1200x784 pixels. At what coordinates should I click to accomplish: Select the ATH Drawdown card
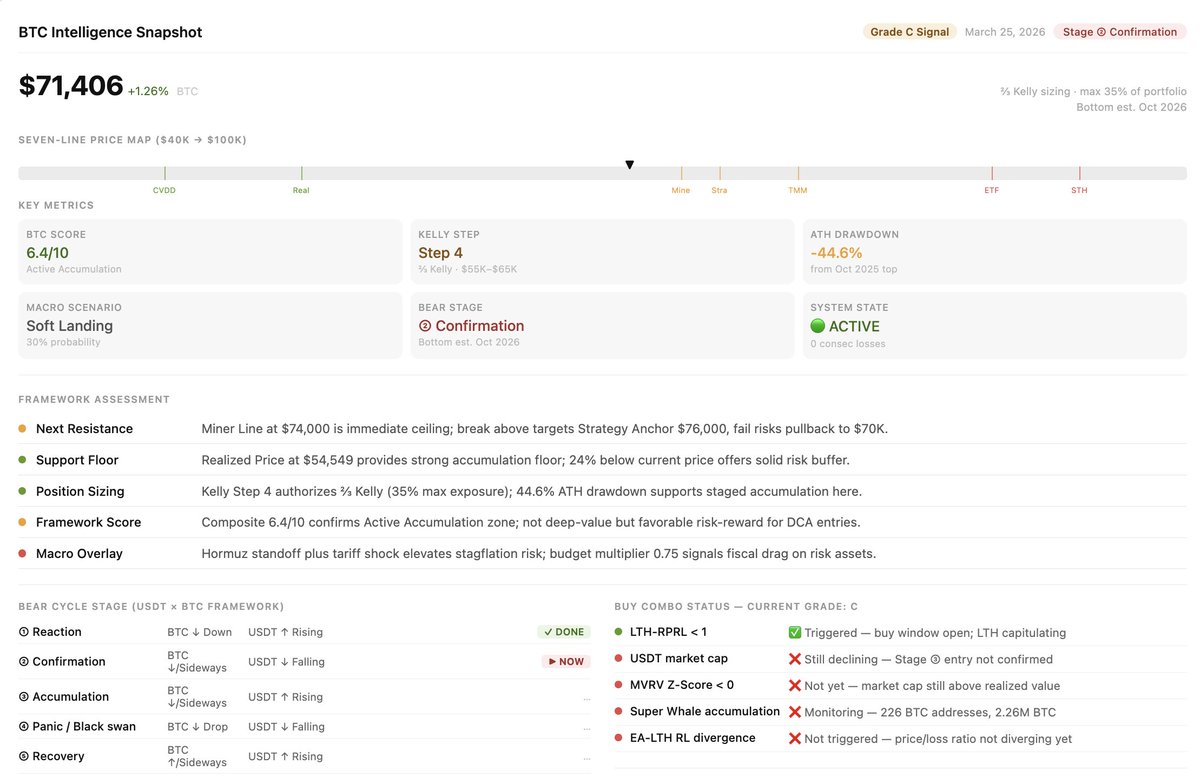(x=994, y=251)
